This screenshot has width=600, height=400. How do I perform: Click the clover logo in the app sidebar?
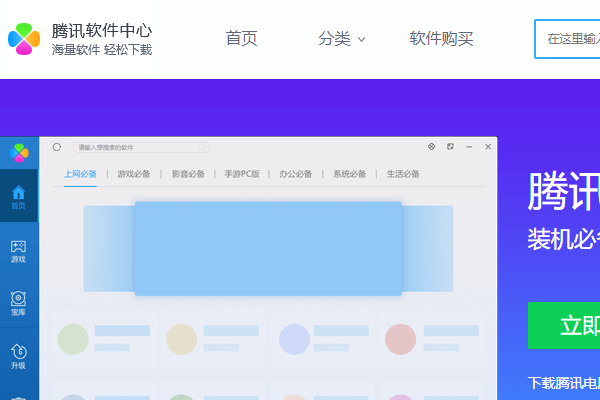(x=19, y=153)
